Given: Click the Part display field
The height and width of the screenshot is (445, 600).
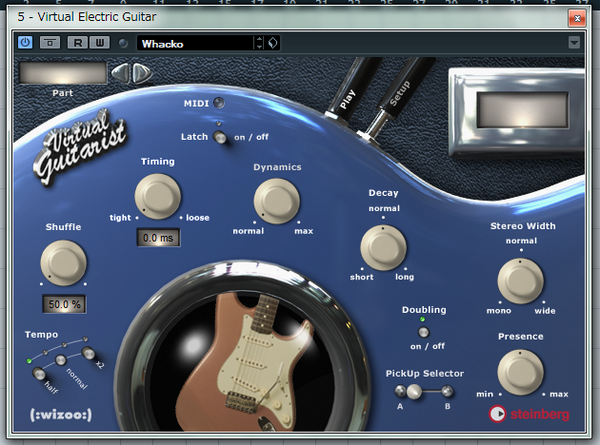Looking at the screenshot, I should (63, 73).
